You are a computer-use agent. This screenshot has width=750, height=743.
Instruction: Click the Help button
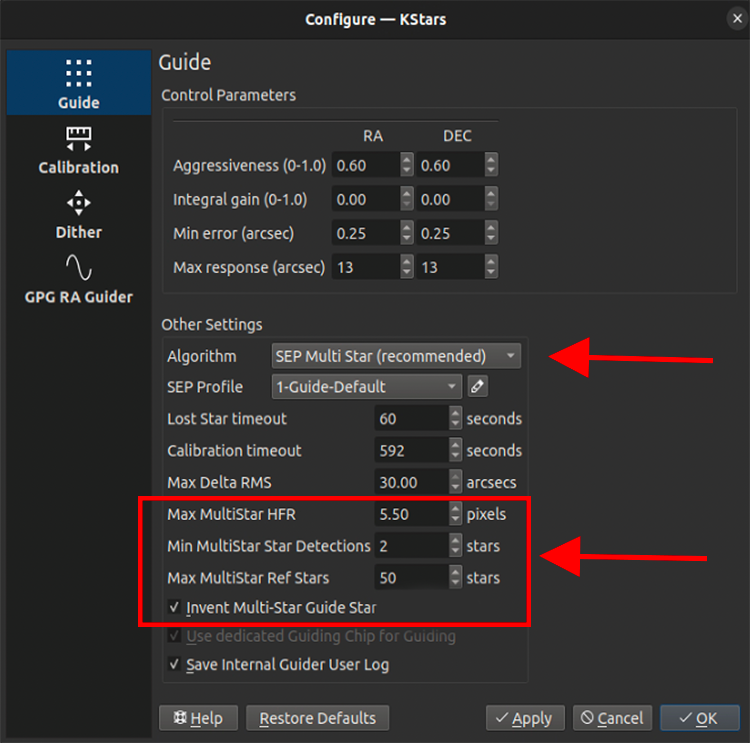(x=198, y=718)
